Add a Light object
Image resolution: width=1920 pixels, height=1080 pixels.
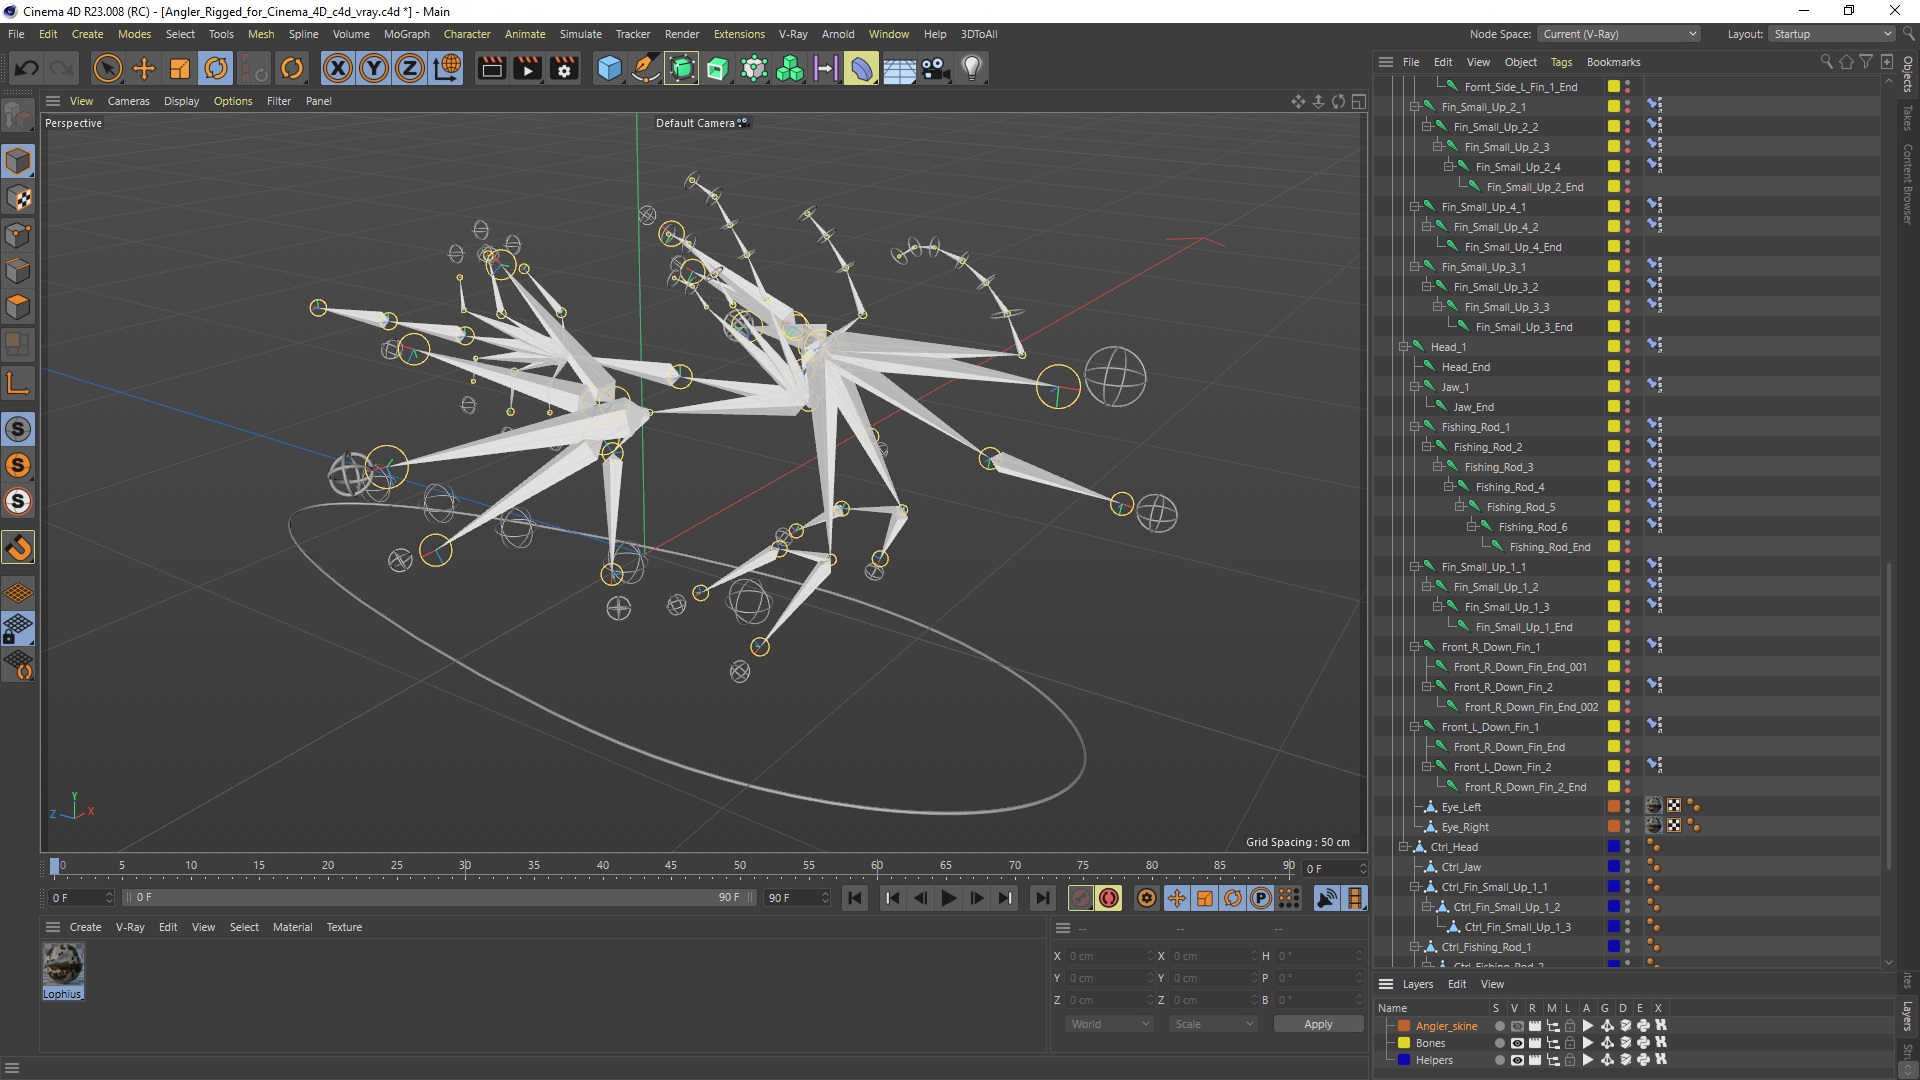(x=972, y=68)
